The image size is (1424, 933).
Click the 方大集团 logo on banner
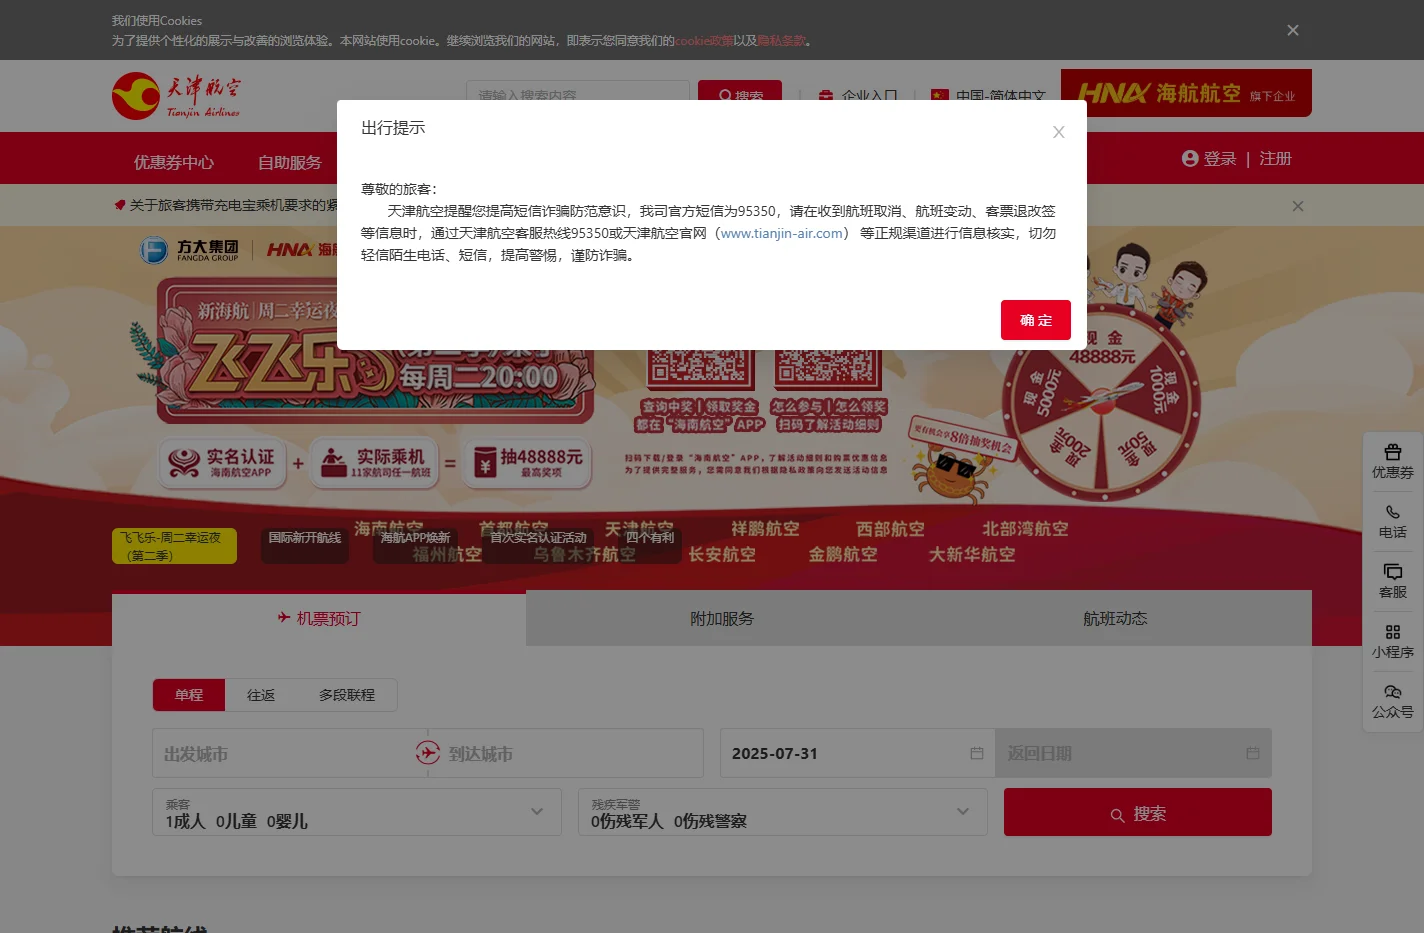[x=191, y=249]
